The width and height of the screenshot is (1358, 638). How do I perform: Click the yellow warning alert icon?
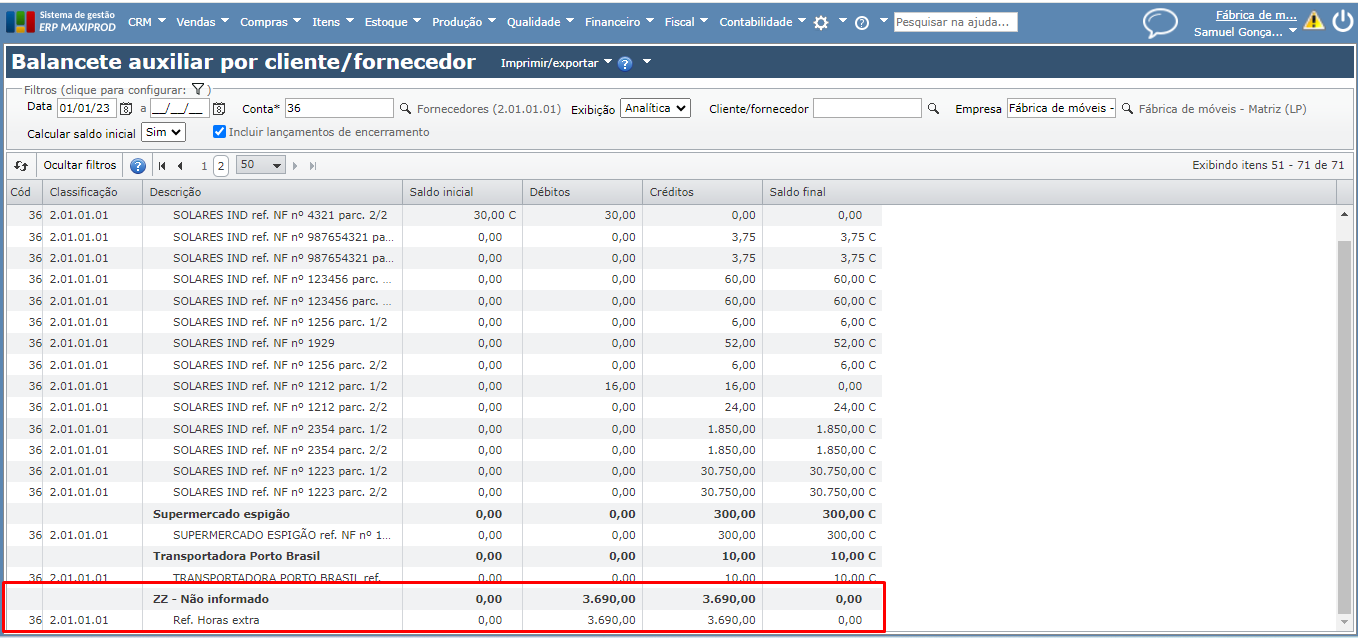pos(1313,22)
